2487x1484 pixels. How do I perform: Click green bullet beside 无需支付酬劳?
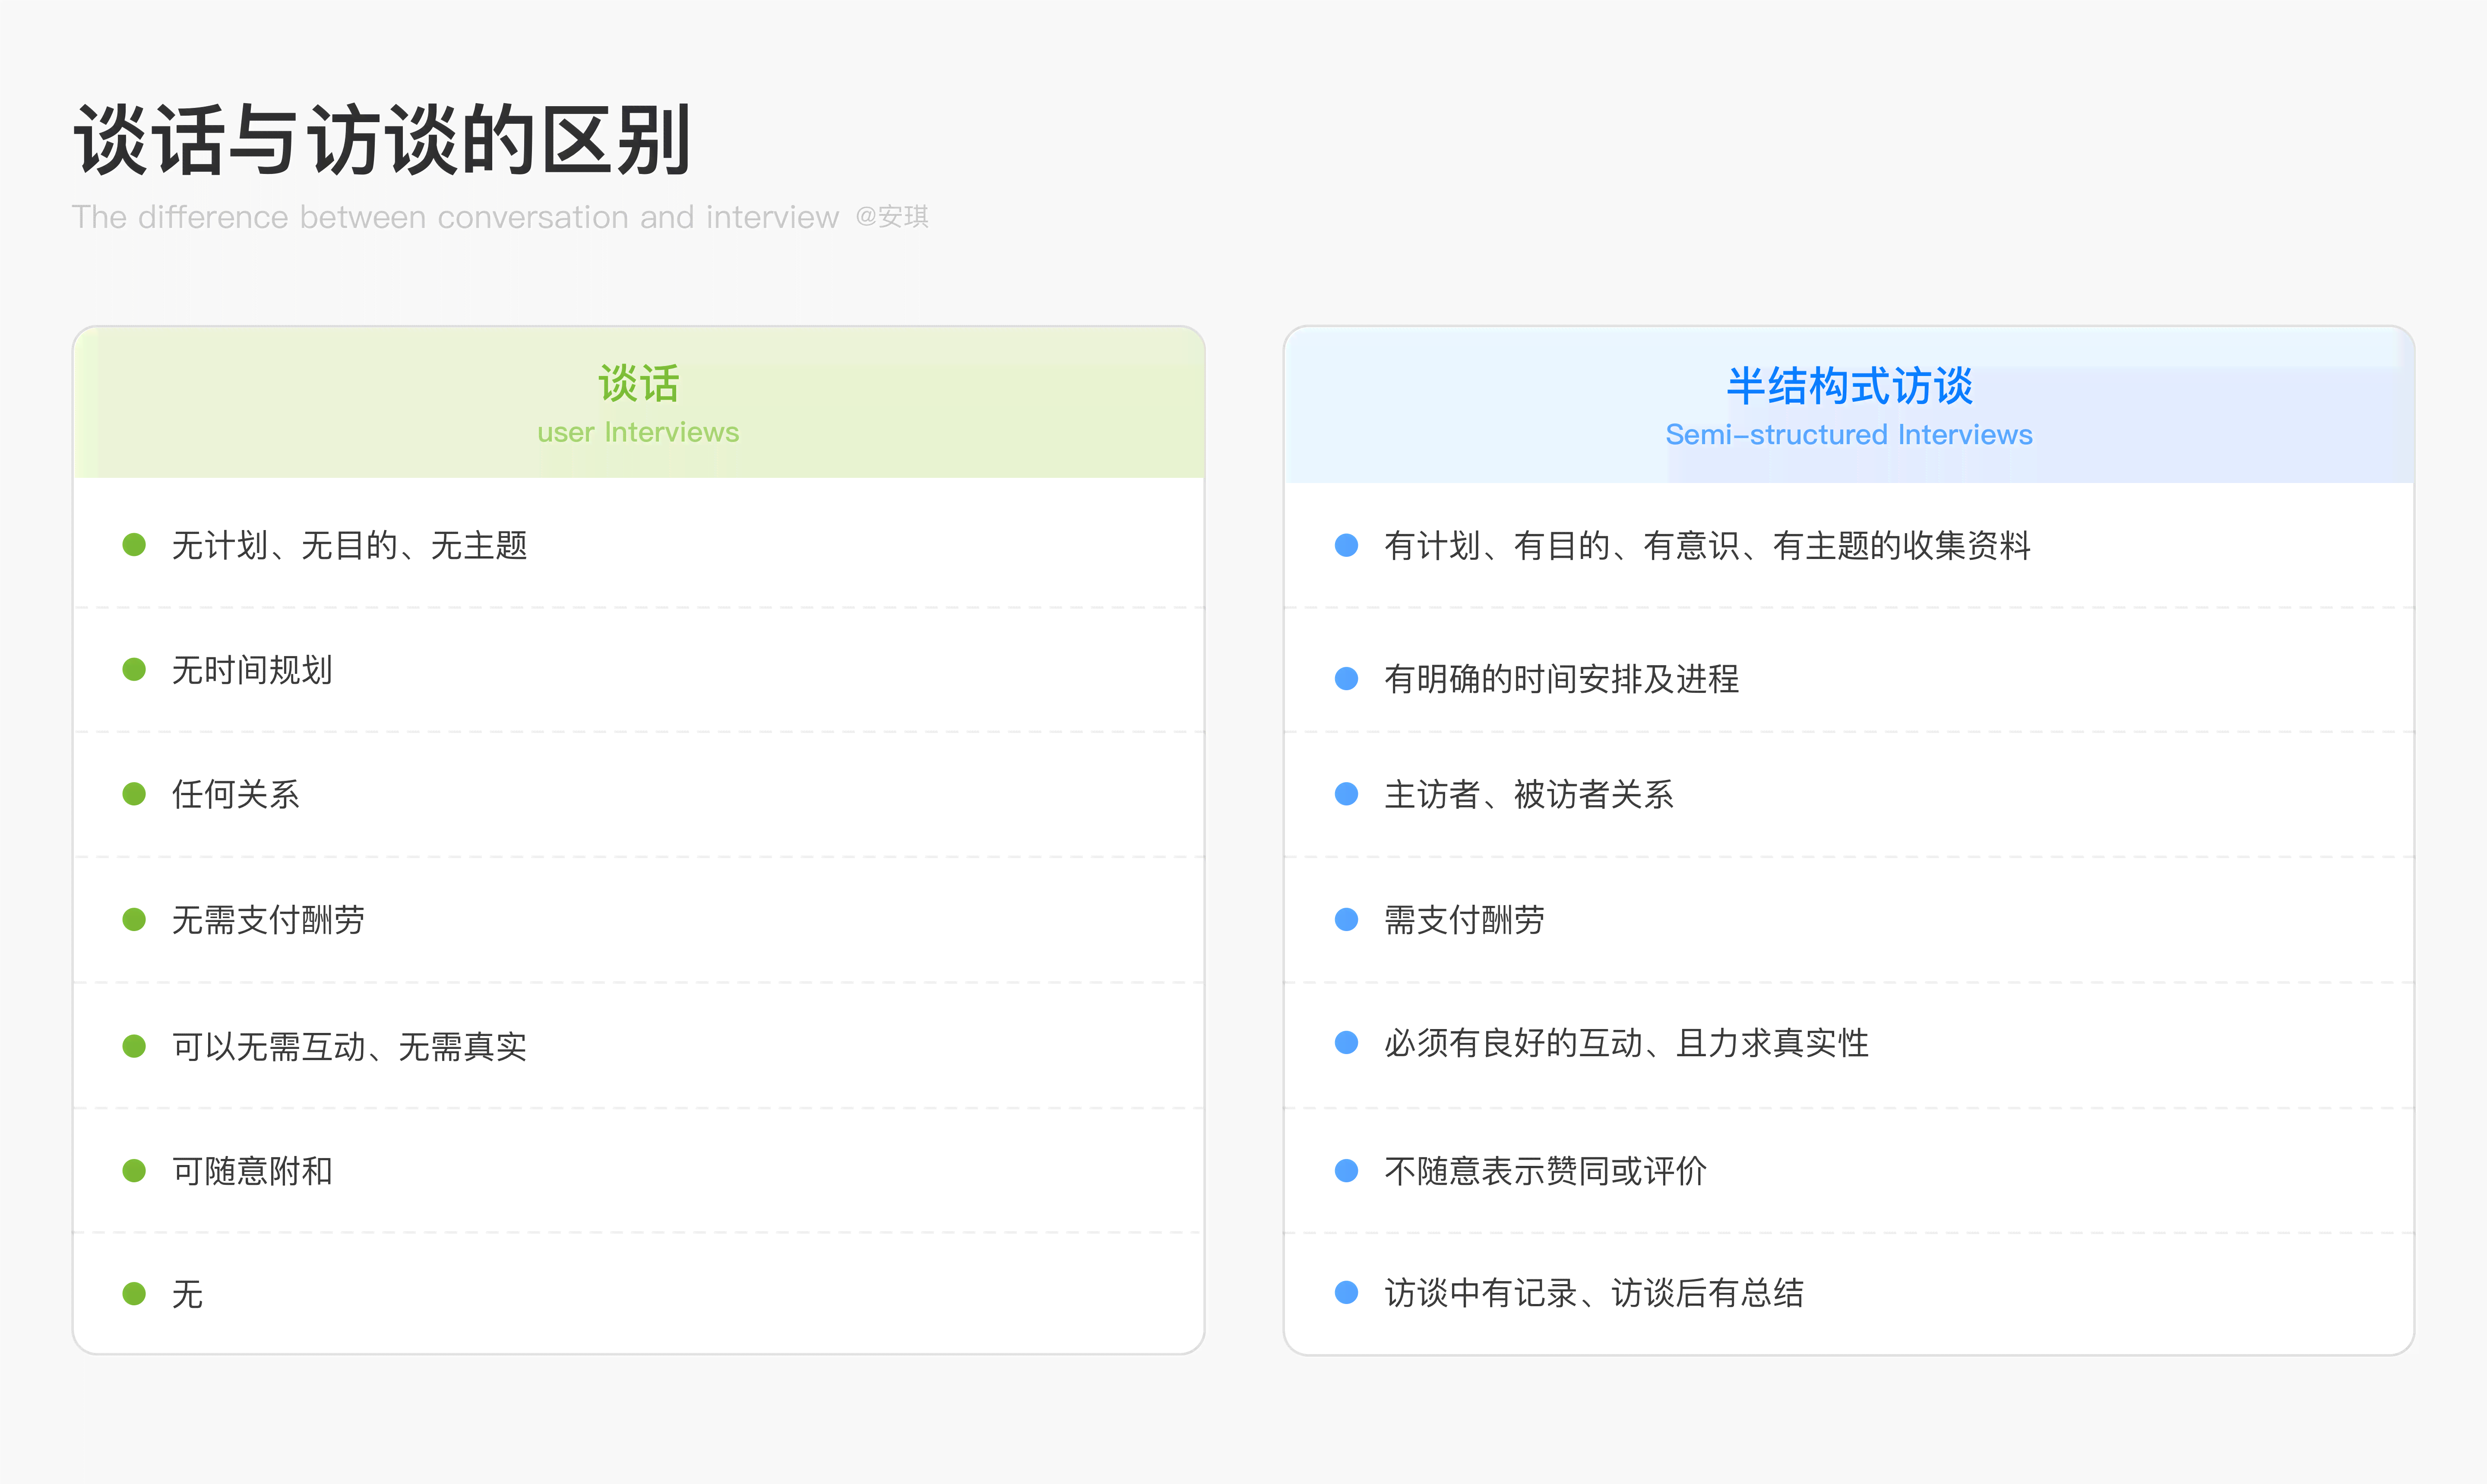click(134, 919)
